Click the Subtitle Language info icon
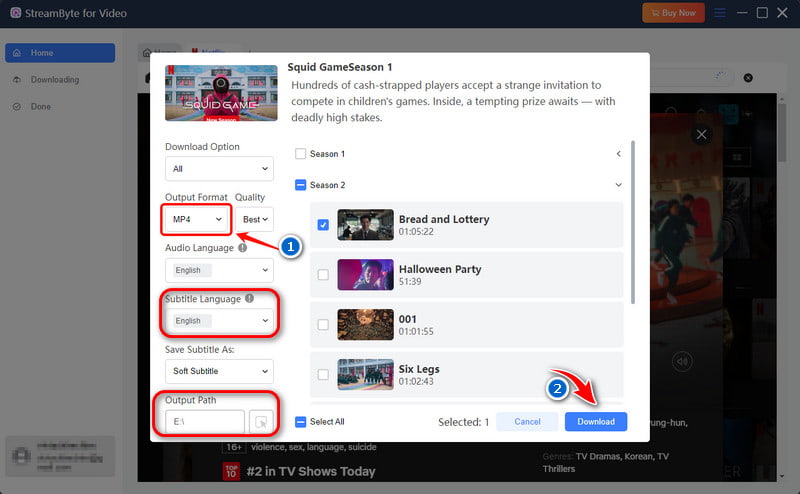 (249, 299)
